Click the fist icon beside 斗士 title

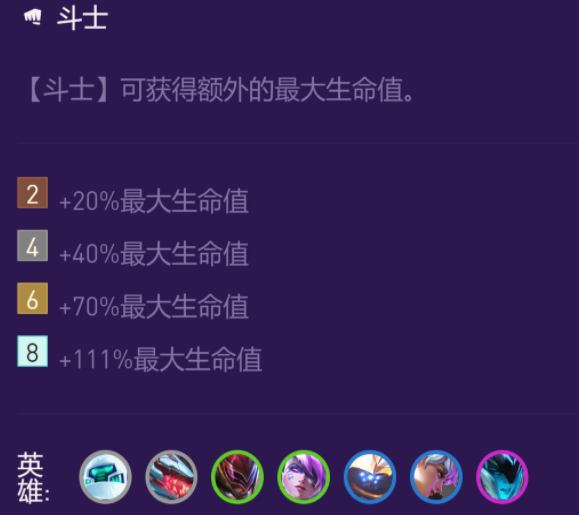point(33,17)
